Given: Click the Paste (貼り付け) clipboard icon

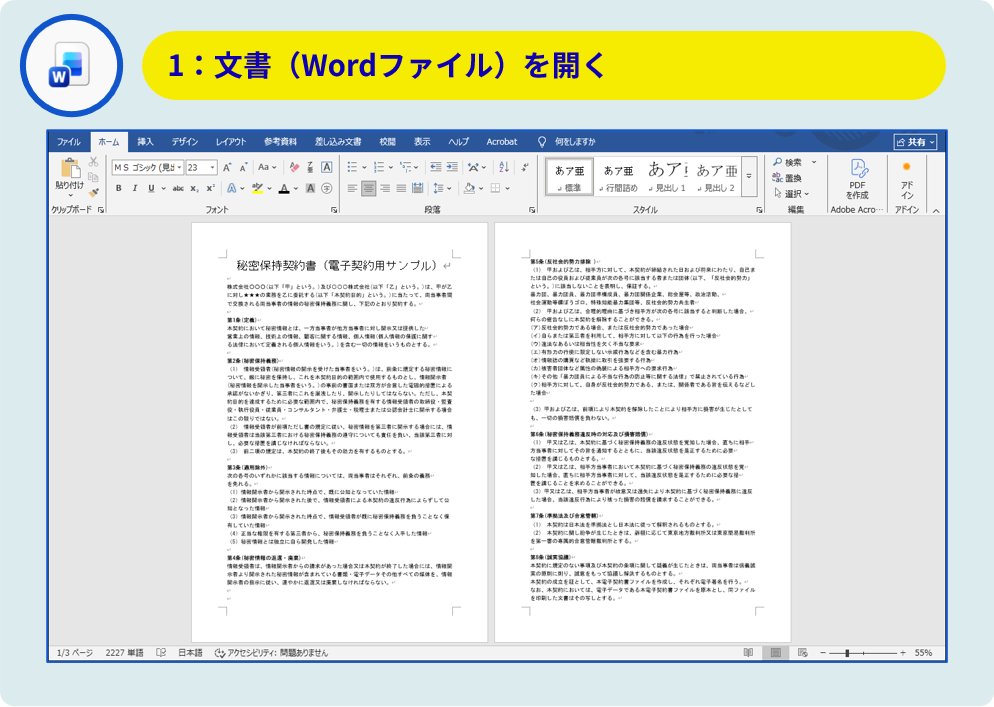Looking at the screenshot, I should pos(69,172).
